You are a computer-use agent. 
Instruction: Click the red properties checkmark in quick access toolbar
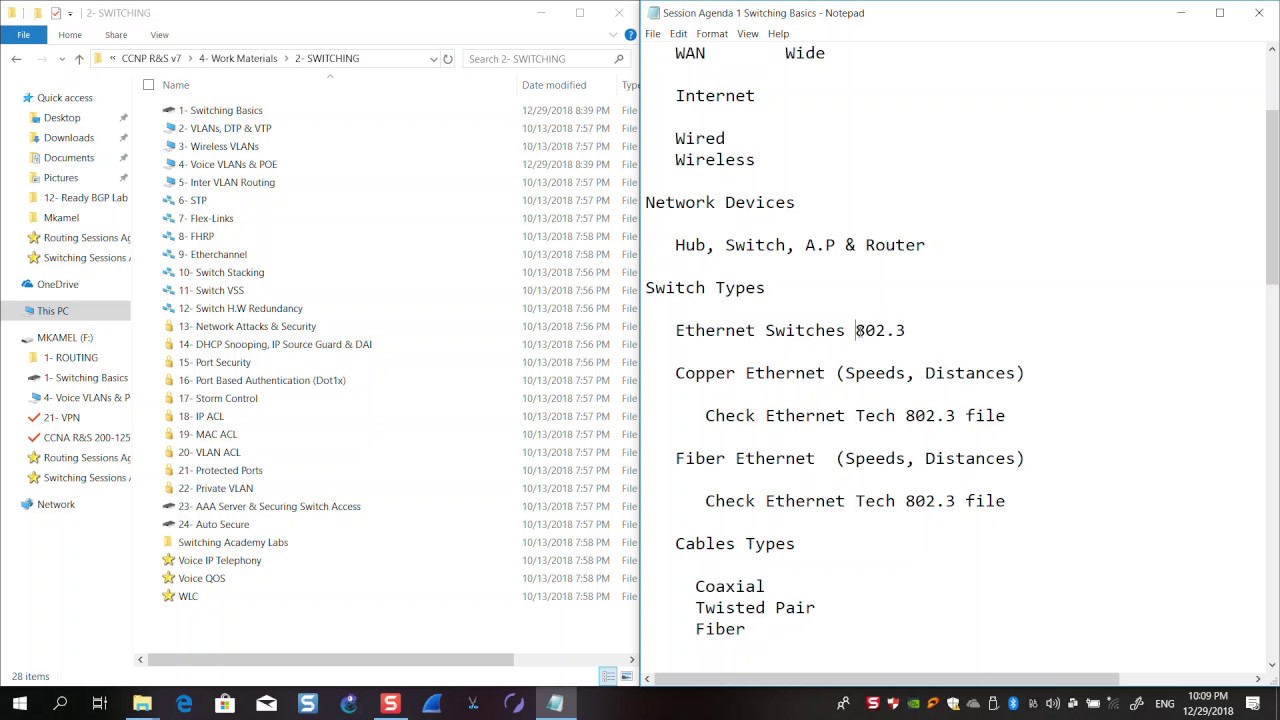click(56, 13)
